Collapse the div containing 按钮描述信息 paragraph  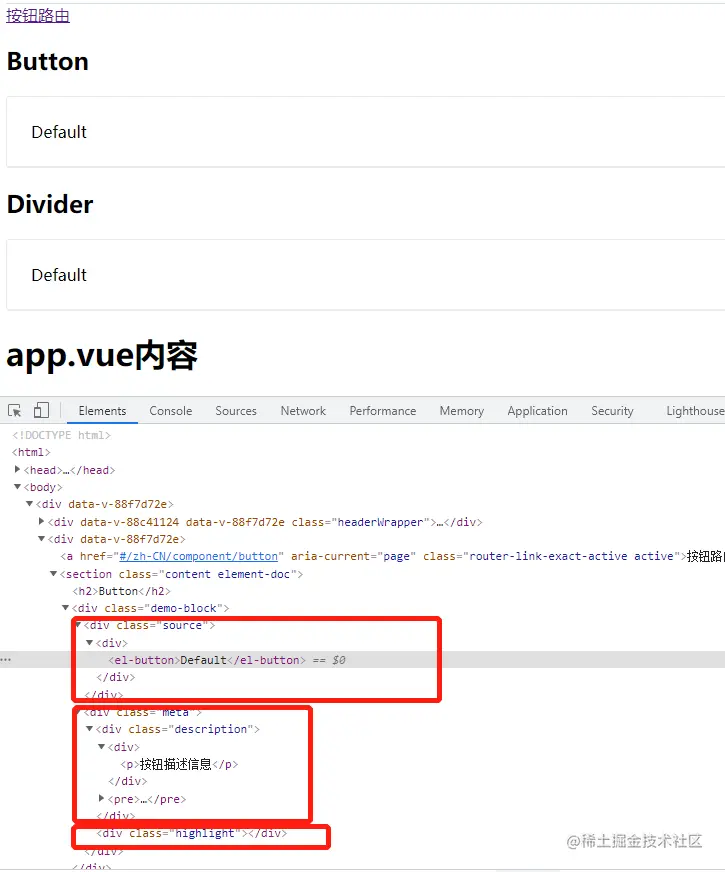point(101,747)
